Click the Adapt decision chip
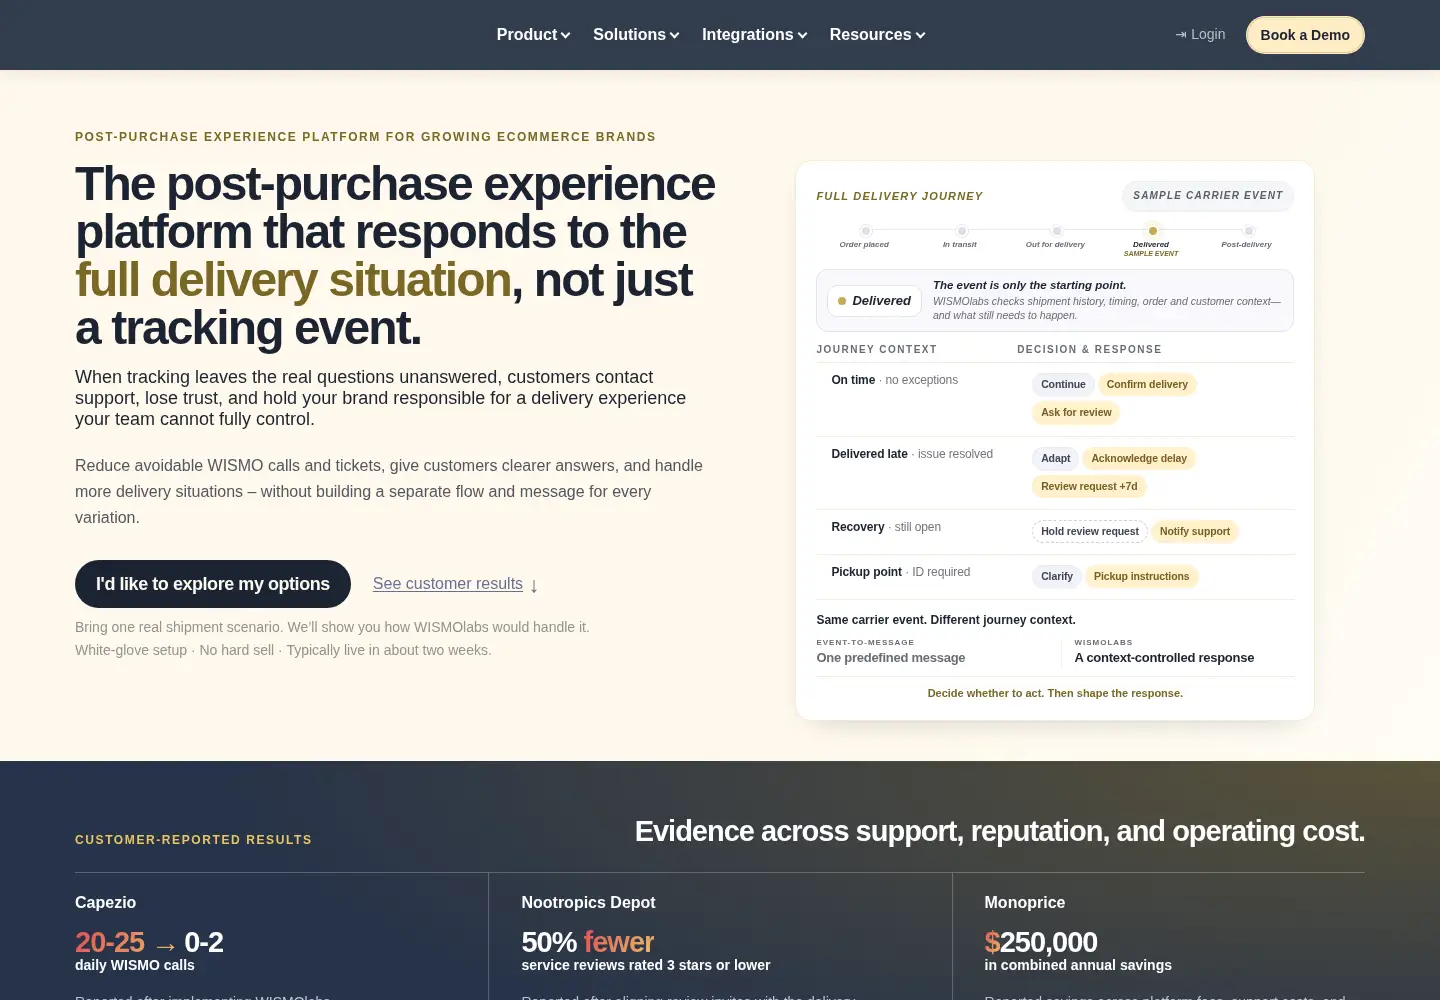 click(1055, 459)
